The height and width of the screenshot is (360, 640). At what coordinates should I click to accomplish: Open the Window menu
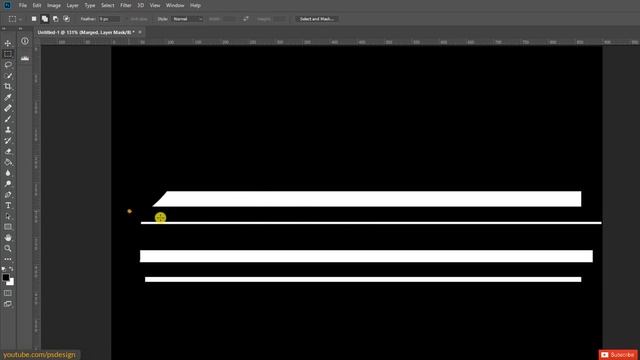[x=175, y=5]
